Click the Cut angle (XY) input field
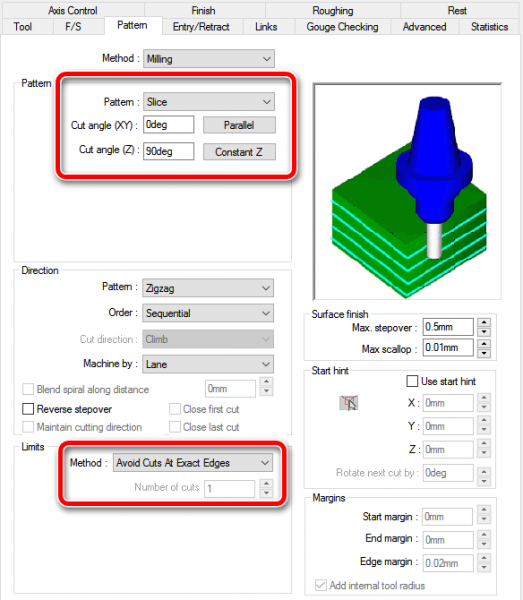The width and height of the screenshot is (523, 600). [x=168, y=125]
